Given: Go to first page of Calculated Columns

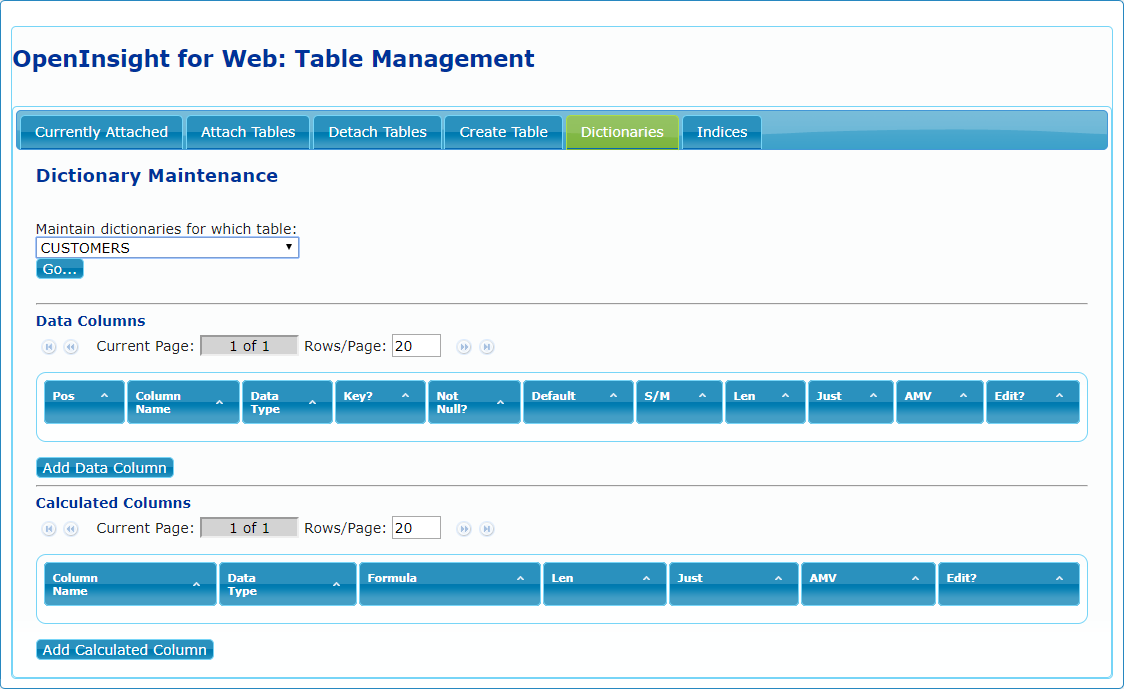Looking at the screenshot, I should pos(49,529).
